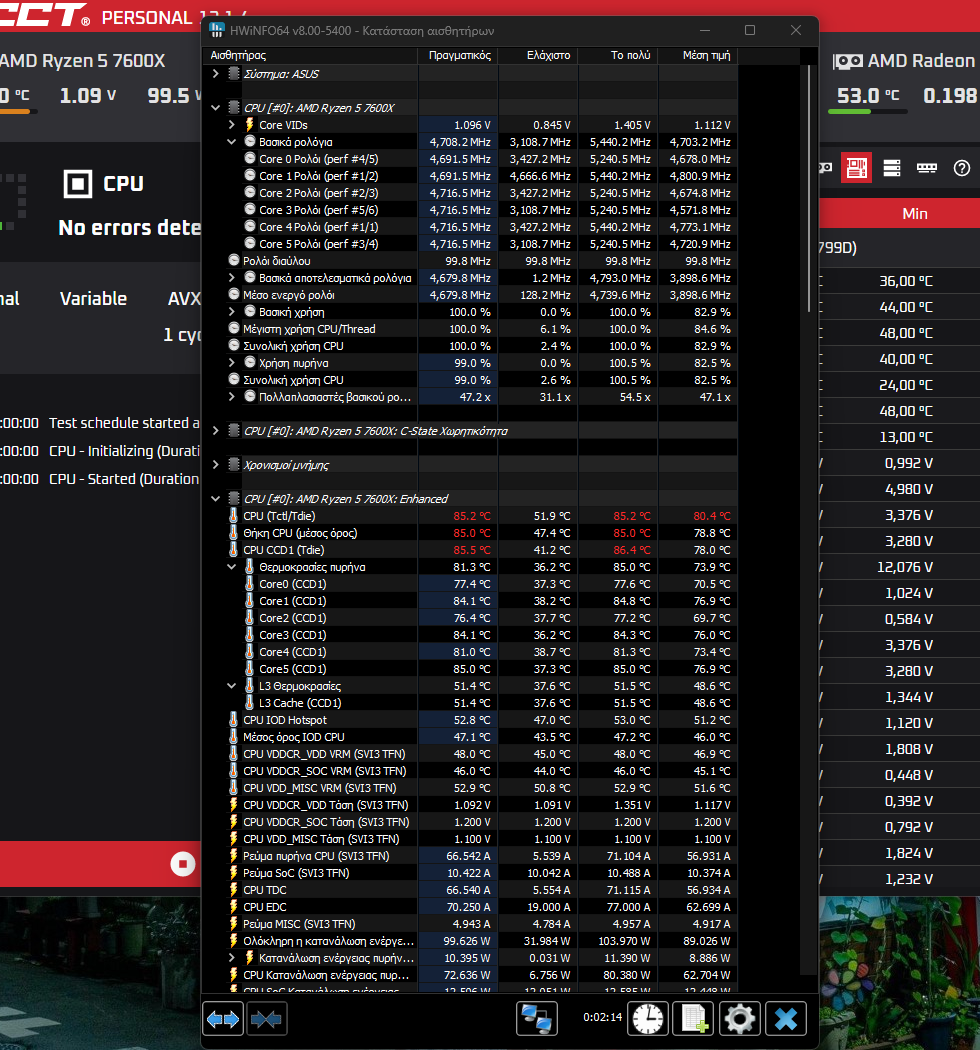This screenshot has height=1050, width=980.
Task: Expand Βασικά αποτελεσματικά ρολόγια row
Action: pyautogui.click(x=232, y=277)
